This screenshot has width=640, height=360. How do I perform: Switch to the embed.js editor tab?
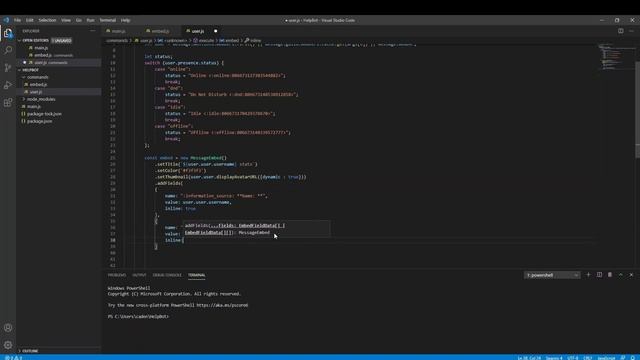[161, 31]
